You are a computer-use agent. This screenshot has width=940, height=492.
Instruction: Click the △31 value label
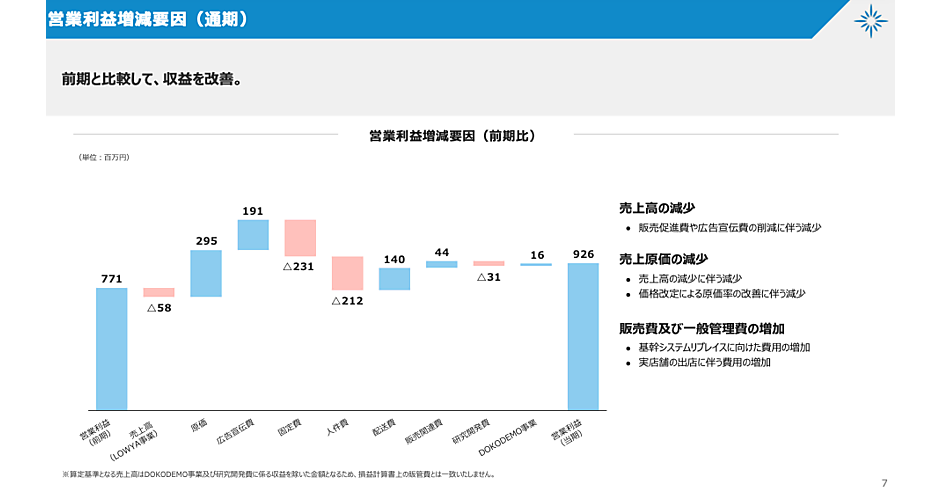489,277
